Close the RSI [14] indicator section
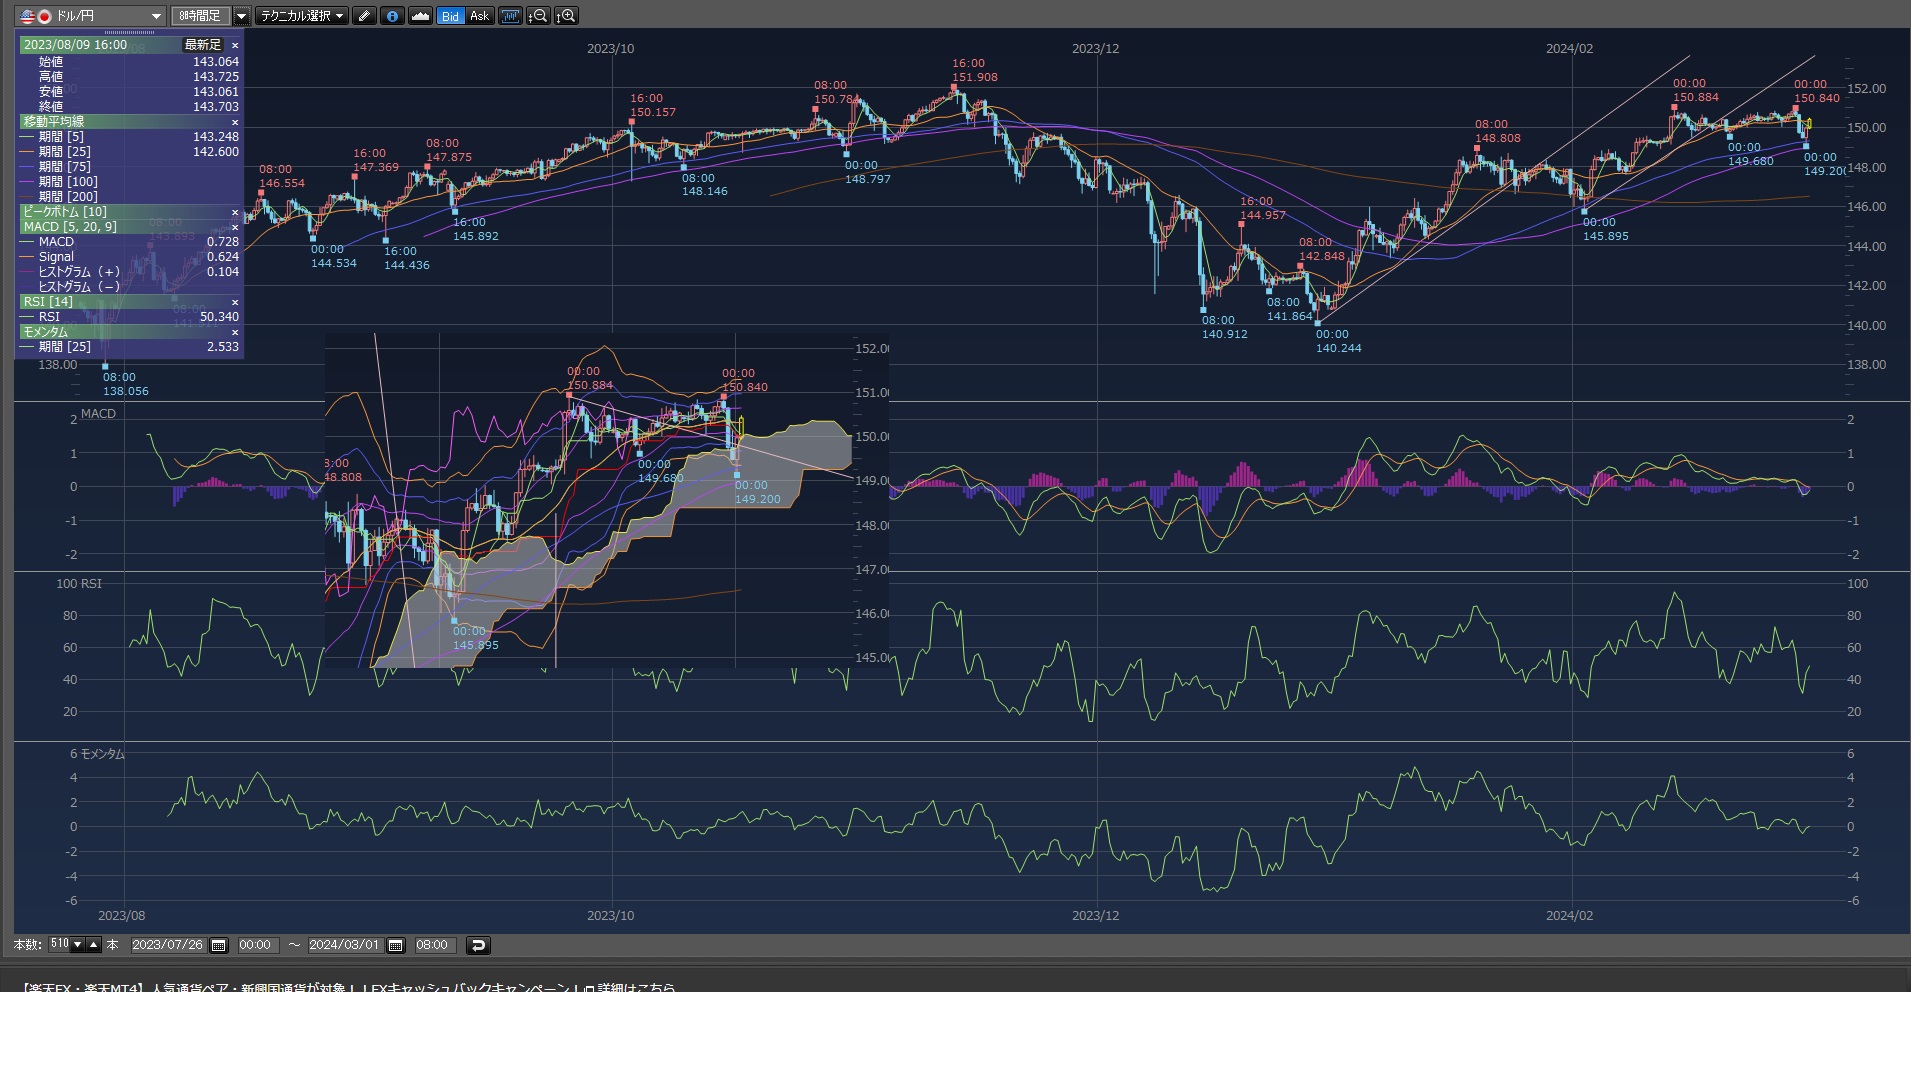1920x1080 pixels. [x=235, y=302]
